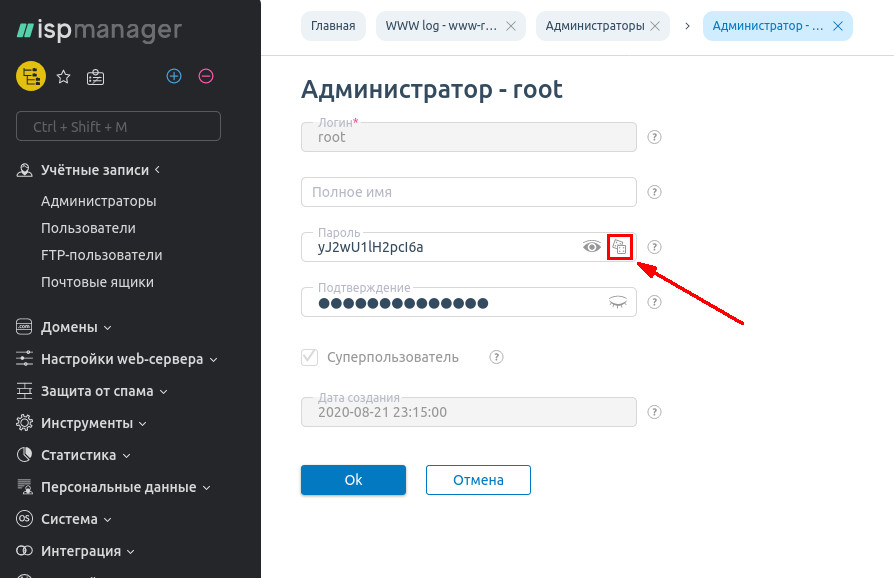The height and width of the screenshot is (578, 894).
Task: Toggle confirmation field visibility closed-eye icon
Action: point(620,302)
